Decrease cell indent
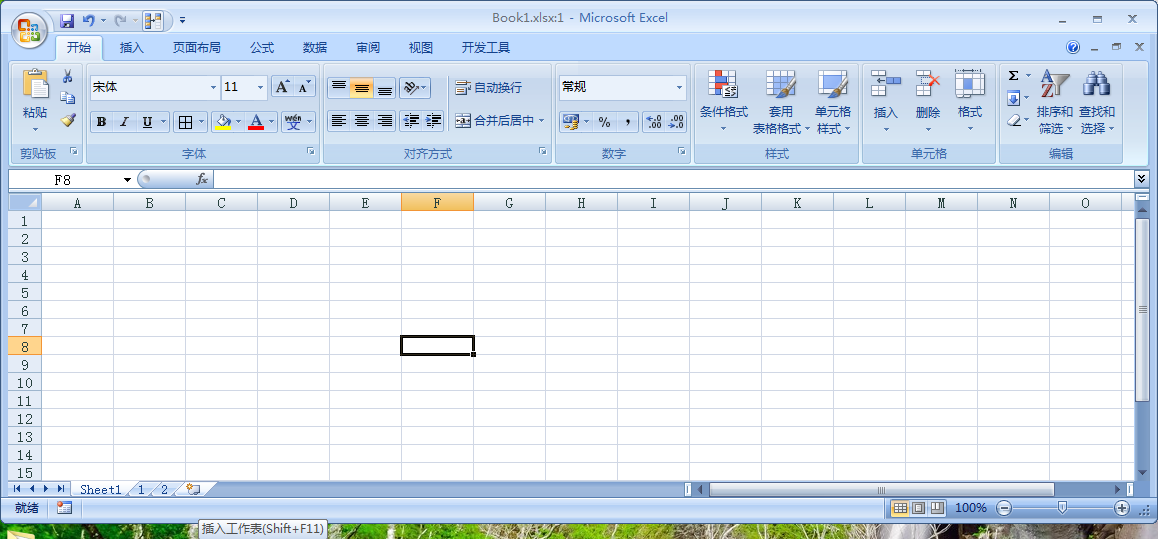The width and height of the screenshot is (1158, 539). click(411, 121)
